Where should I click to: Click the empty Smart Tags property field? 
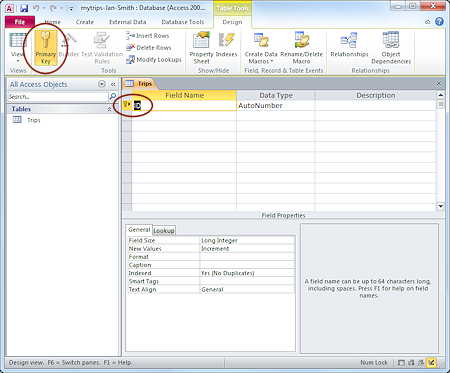247,281
